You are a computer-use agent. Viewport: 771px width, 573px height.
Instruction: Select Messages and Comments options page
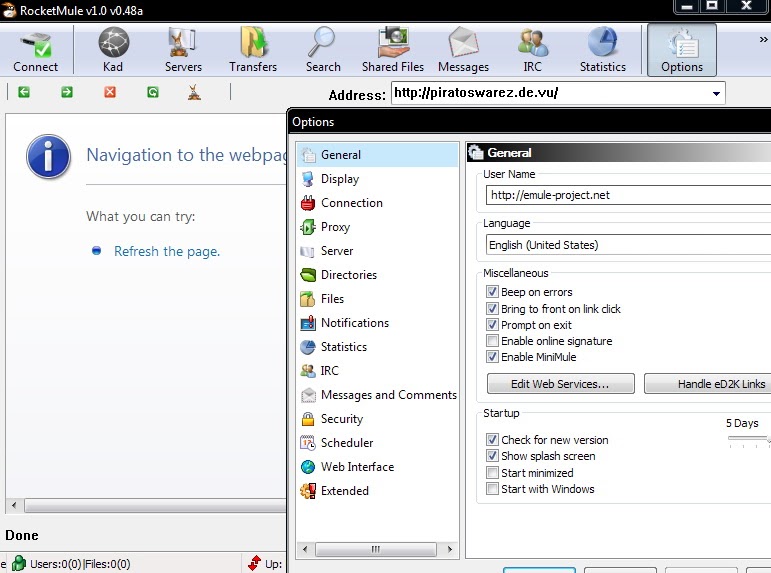coord(377,394)
